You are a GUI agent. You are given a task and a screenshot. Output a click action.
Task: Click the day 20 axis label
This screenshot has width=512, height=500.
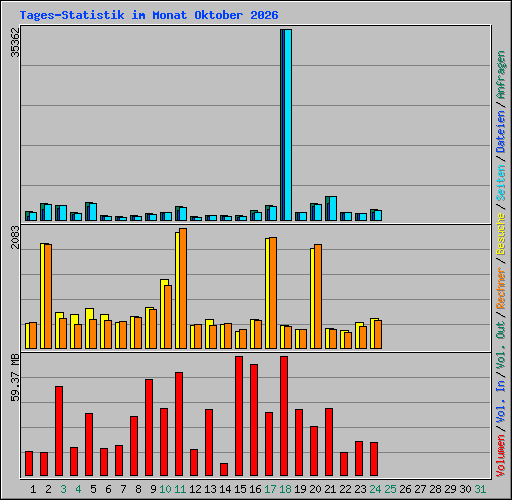pos(315,489)
